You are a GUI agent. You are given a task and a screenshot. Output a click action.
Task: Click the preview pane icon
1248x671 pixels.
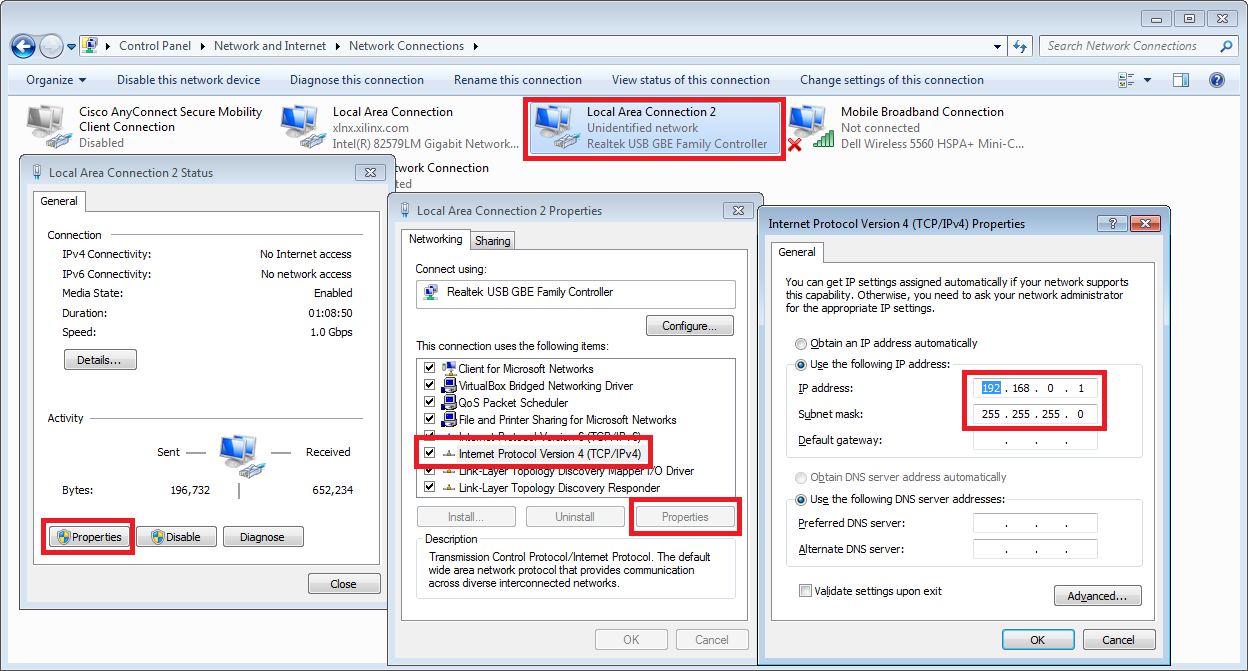[x=1182, y=79]
